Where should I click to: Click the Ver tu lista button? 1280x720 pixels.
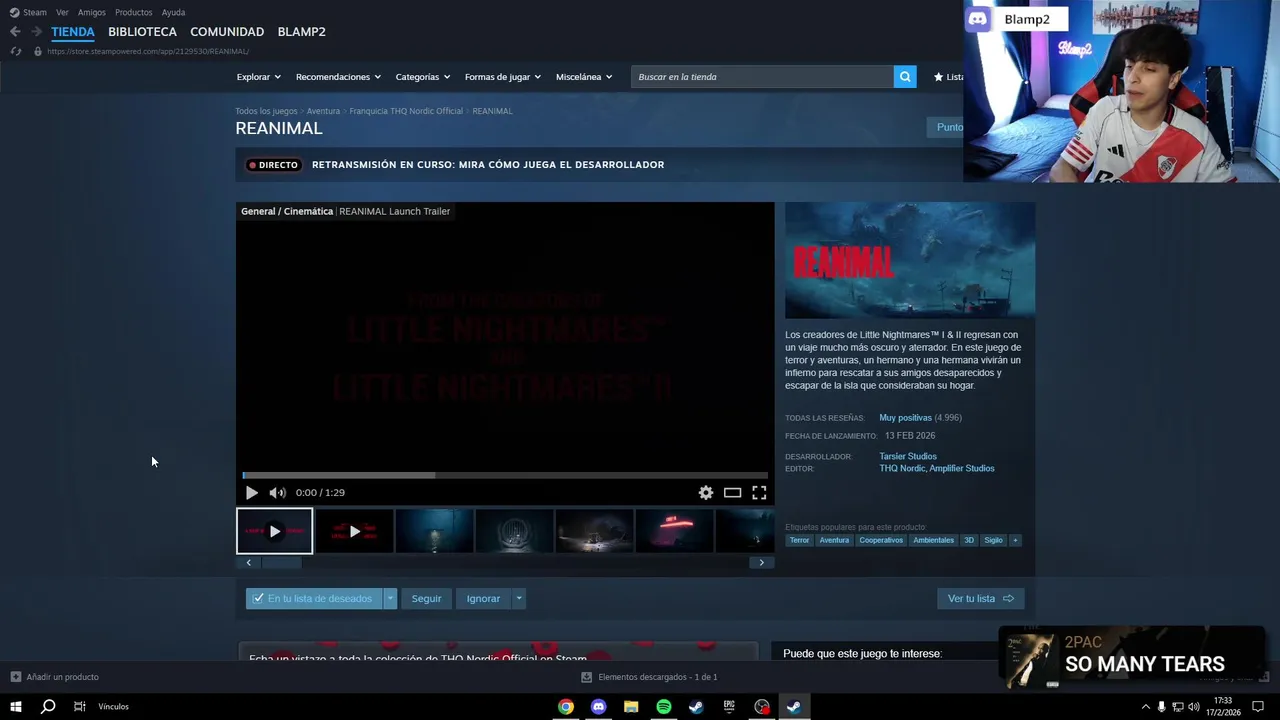pos(980,599)
